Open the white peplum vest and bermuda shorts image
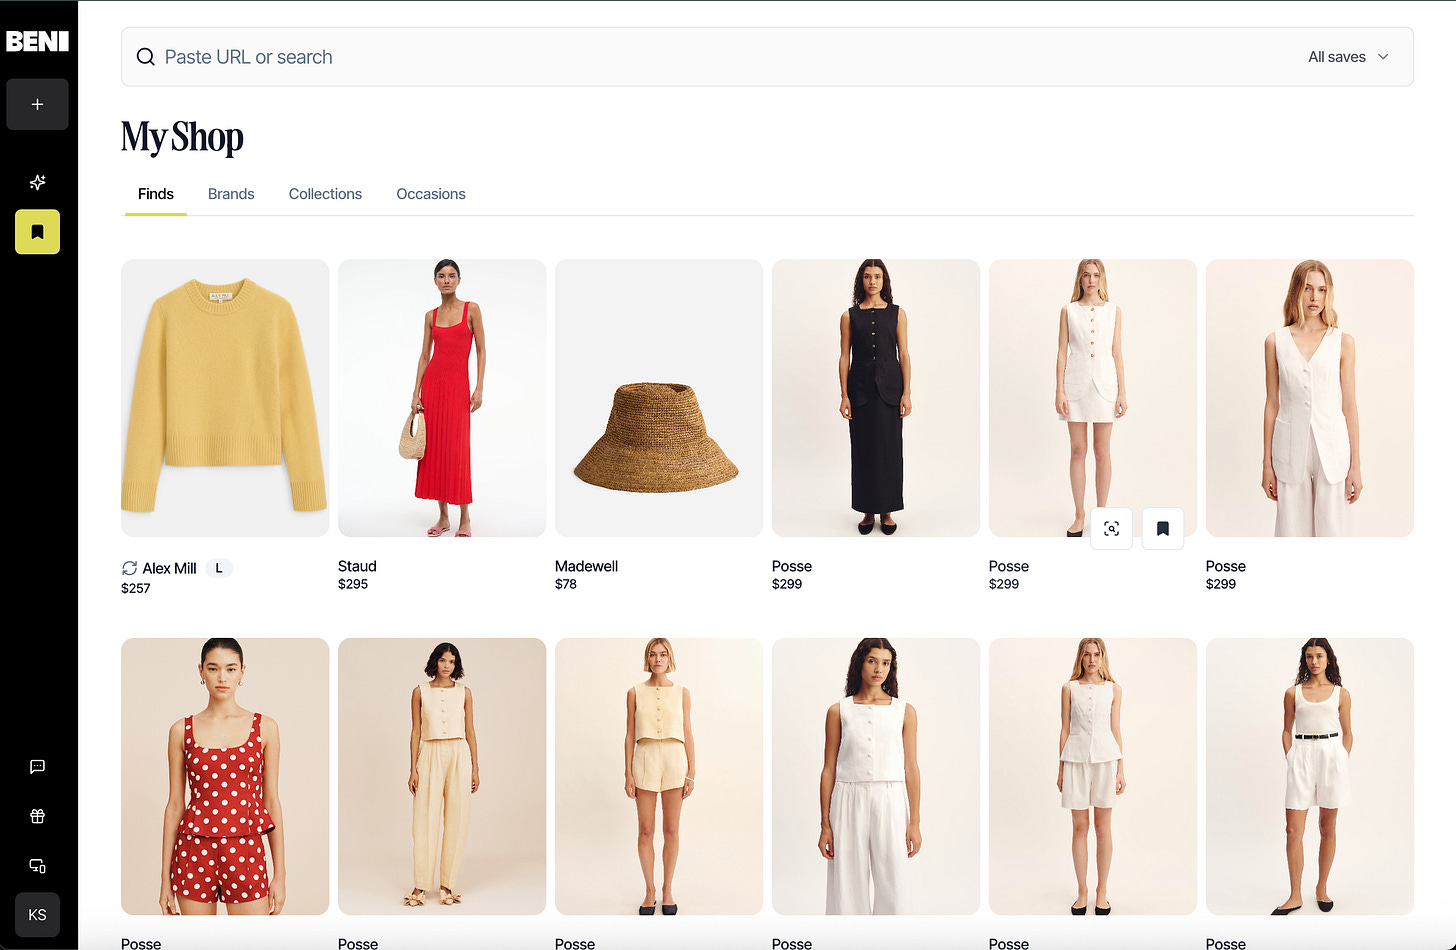Screen dimensions: 1456x950 (1093, 776)
